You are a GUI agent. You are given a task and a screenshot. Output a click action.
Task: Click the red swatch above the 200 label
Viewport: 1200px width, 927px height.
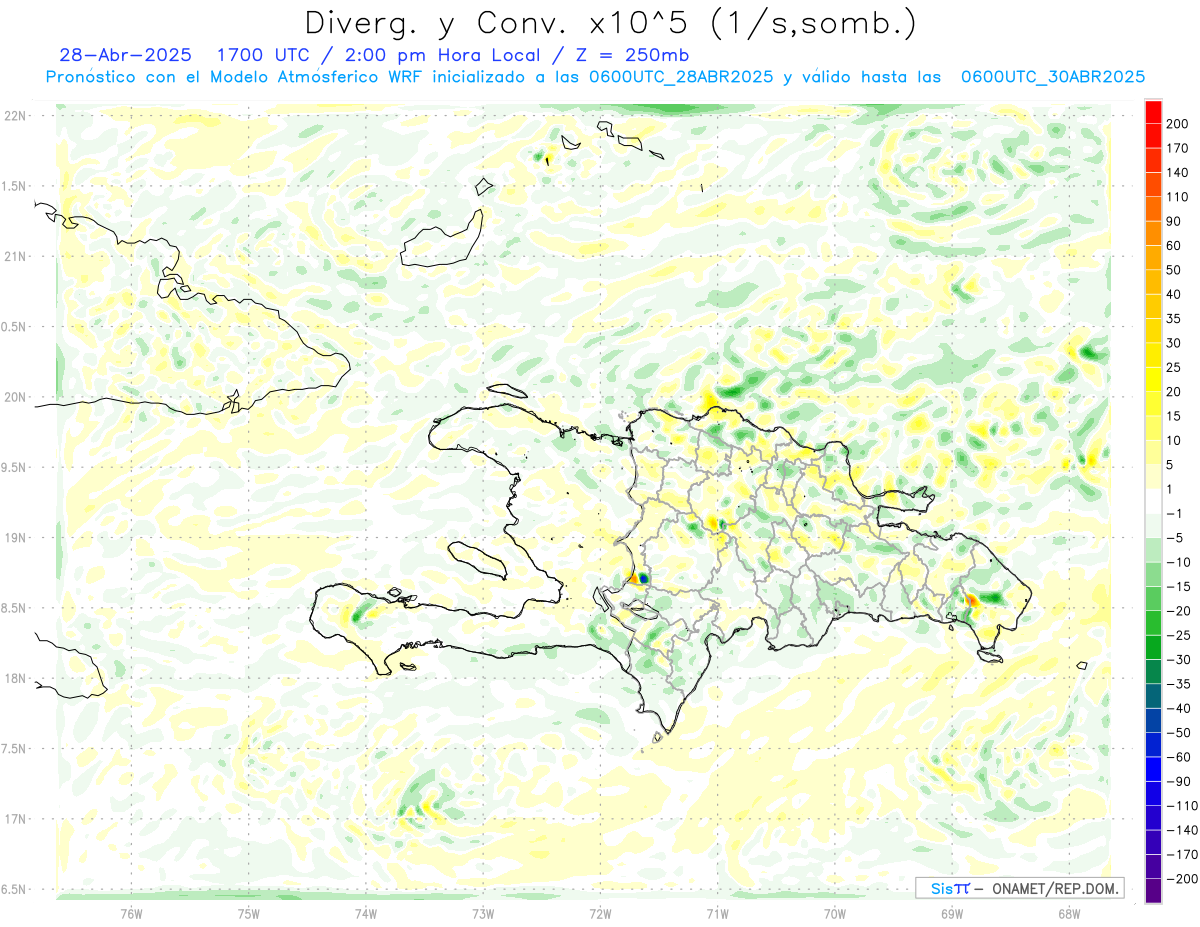tap(1154, 111)
